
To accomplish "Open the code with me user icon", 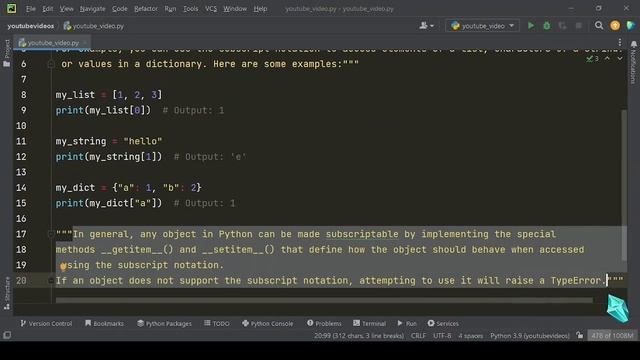I will click(x=426, y=26).
